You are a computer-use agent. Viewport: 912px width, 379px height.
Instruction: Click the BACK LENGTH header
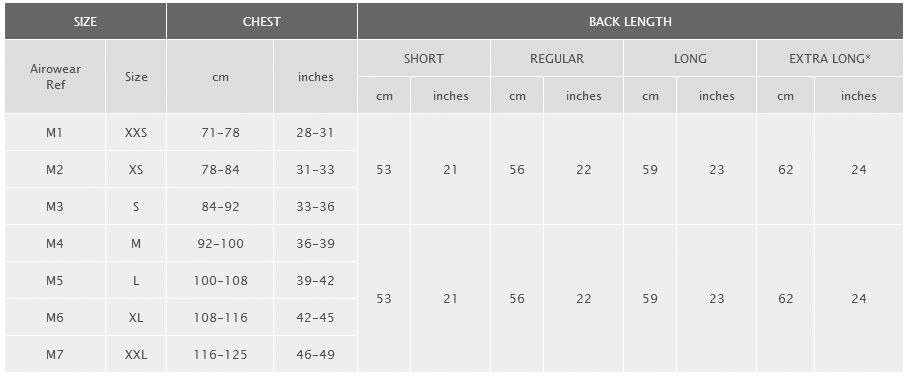point(630,22)
